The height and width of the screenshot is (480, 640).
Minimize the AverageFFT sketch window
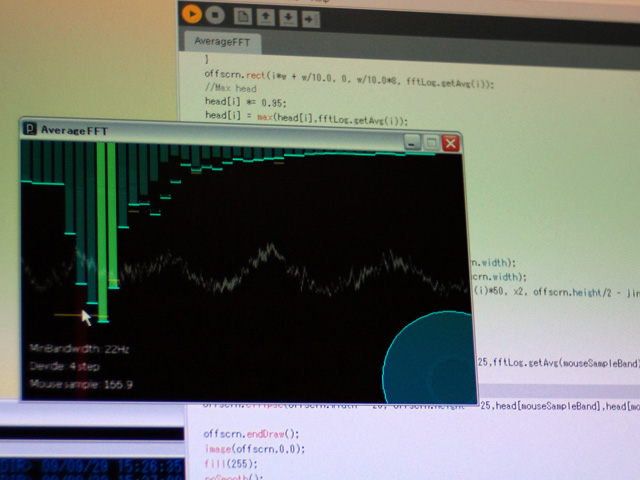coord(412,142)
